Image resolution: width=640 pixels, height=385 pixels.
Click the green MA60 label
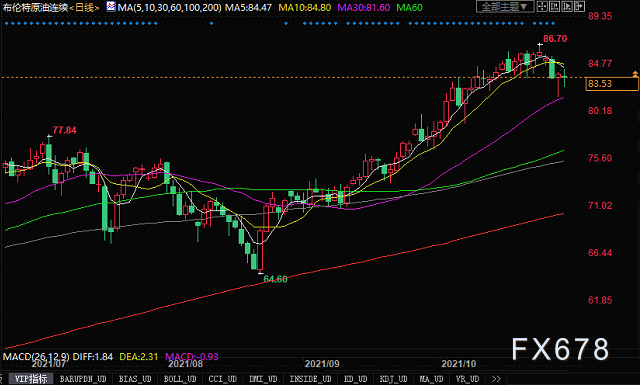(x=410, y=7)
